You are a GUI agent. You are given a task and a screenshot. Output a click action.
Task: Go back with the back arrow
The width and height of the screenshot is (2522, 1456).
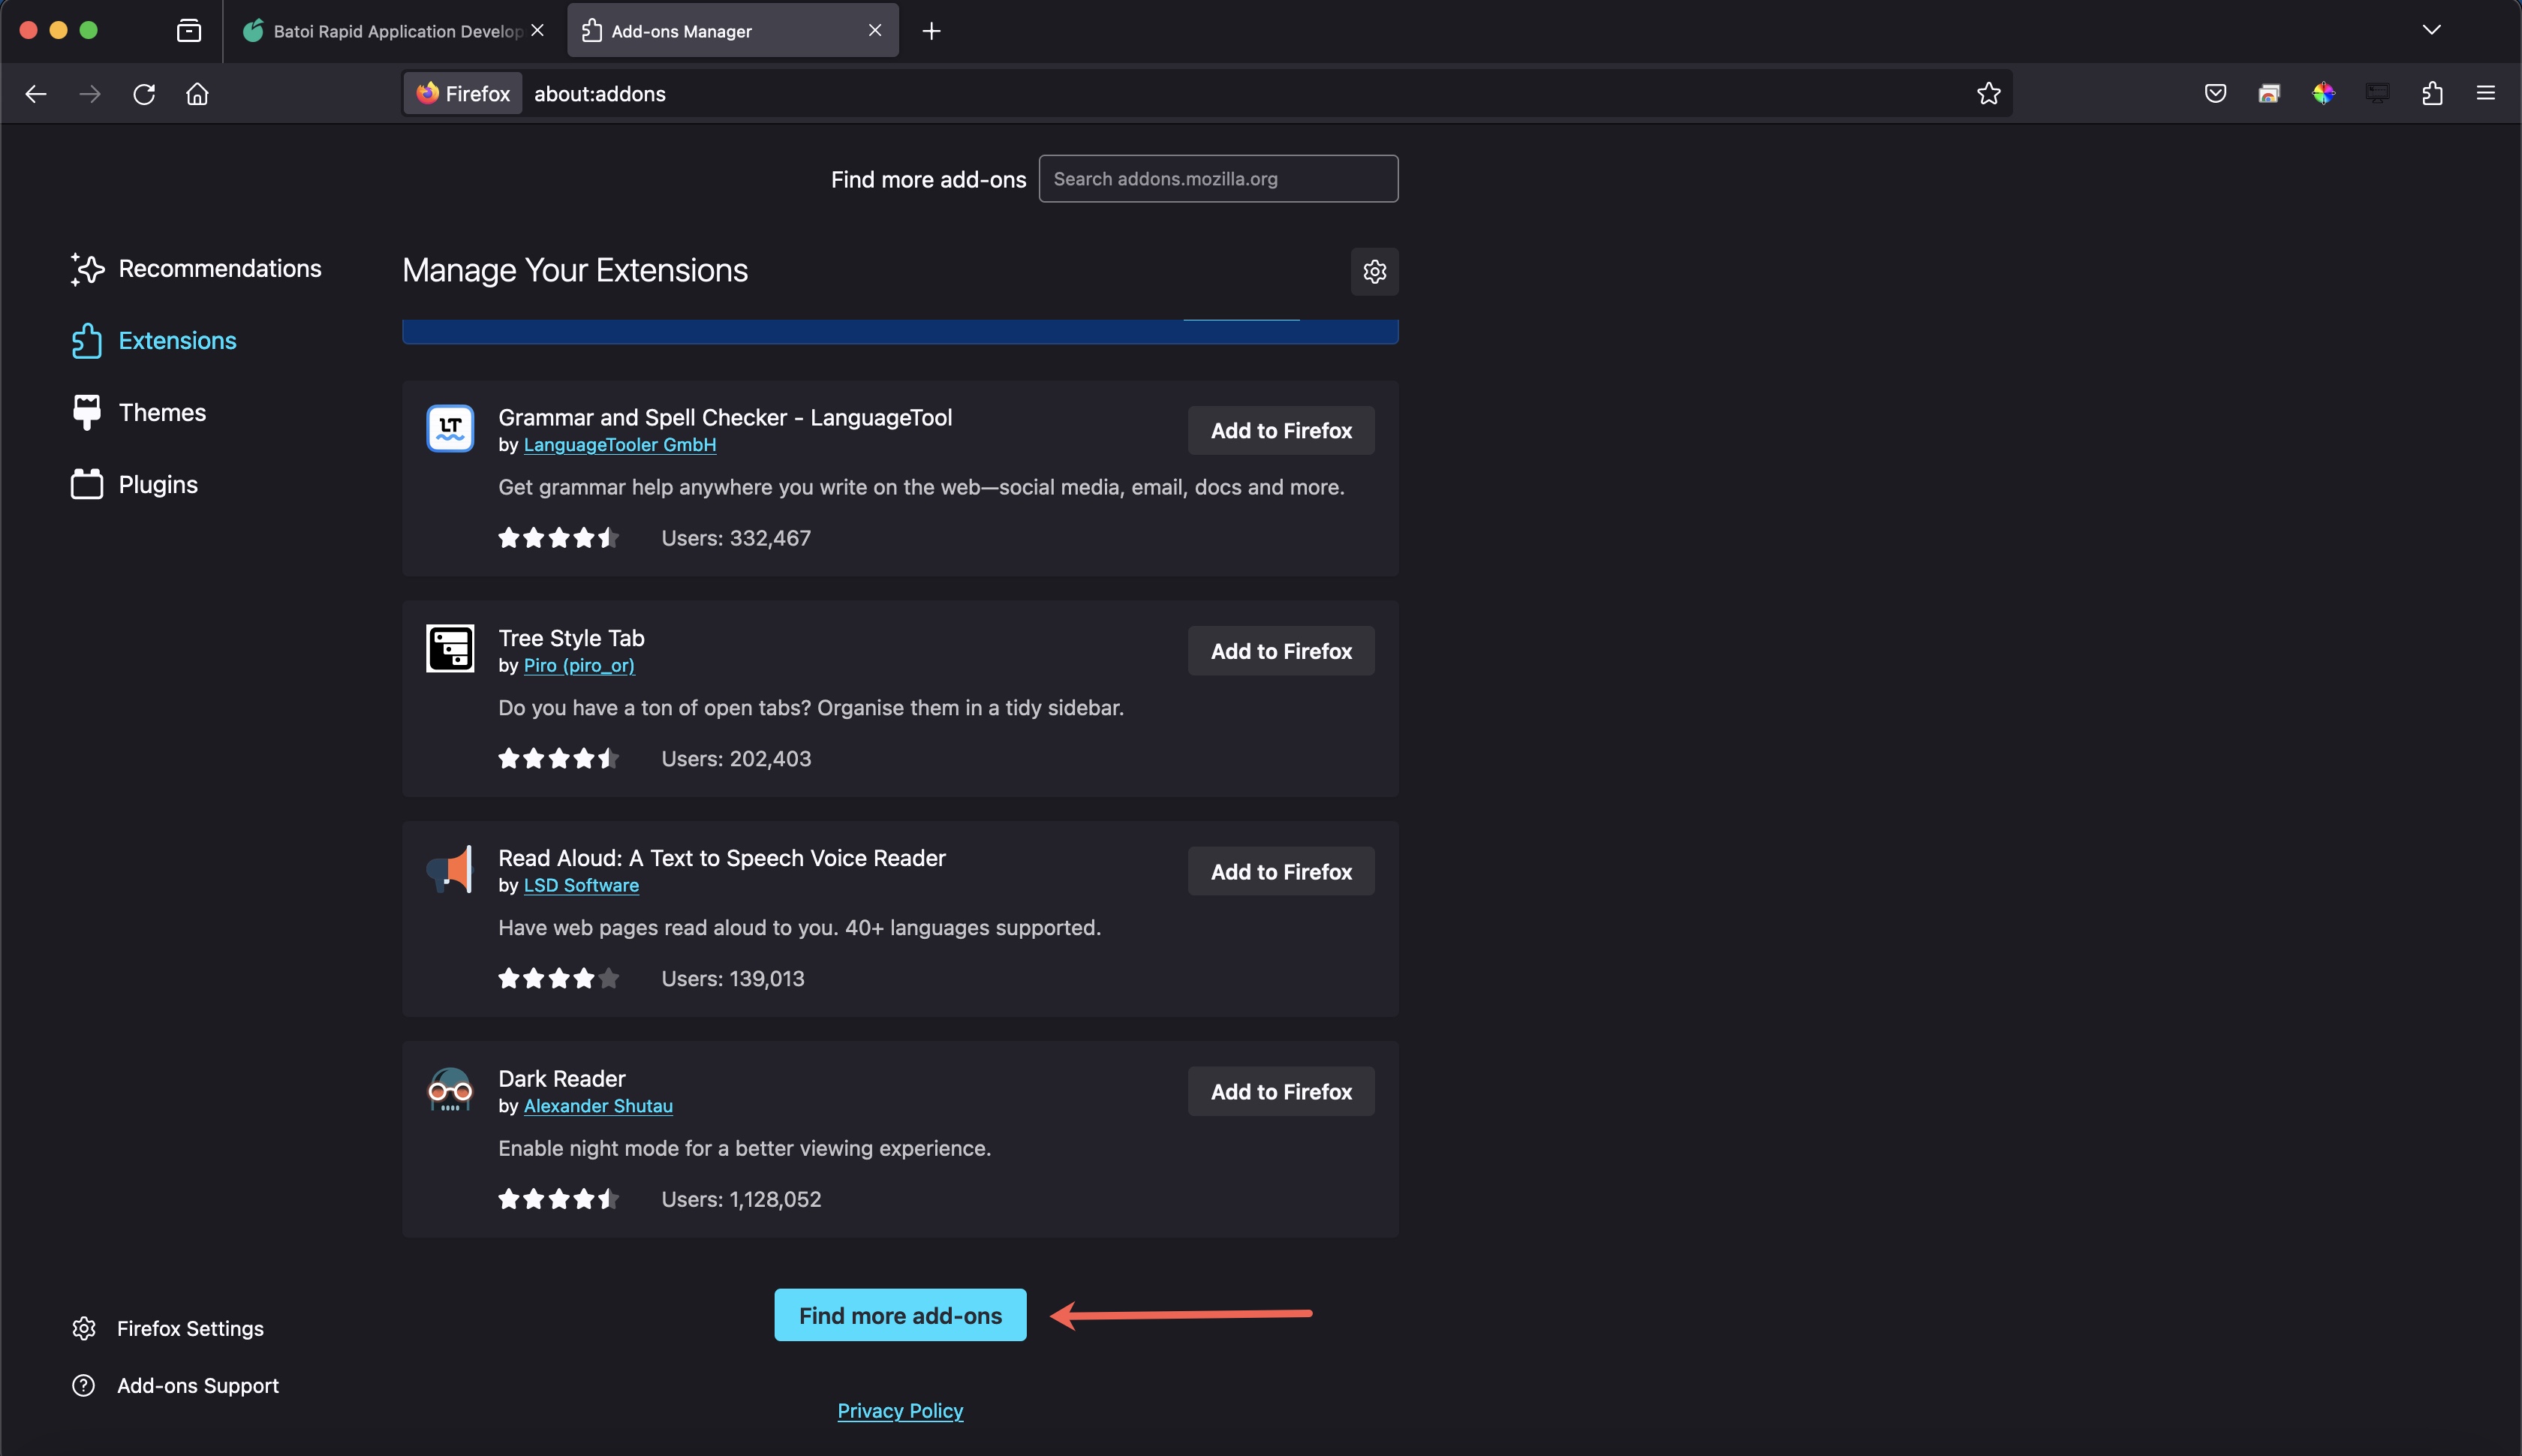[x=36, y=94]
